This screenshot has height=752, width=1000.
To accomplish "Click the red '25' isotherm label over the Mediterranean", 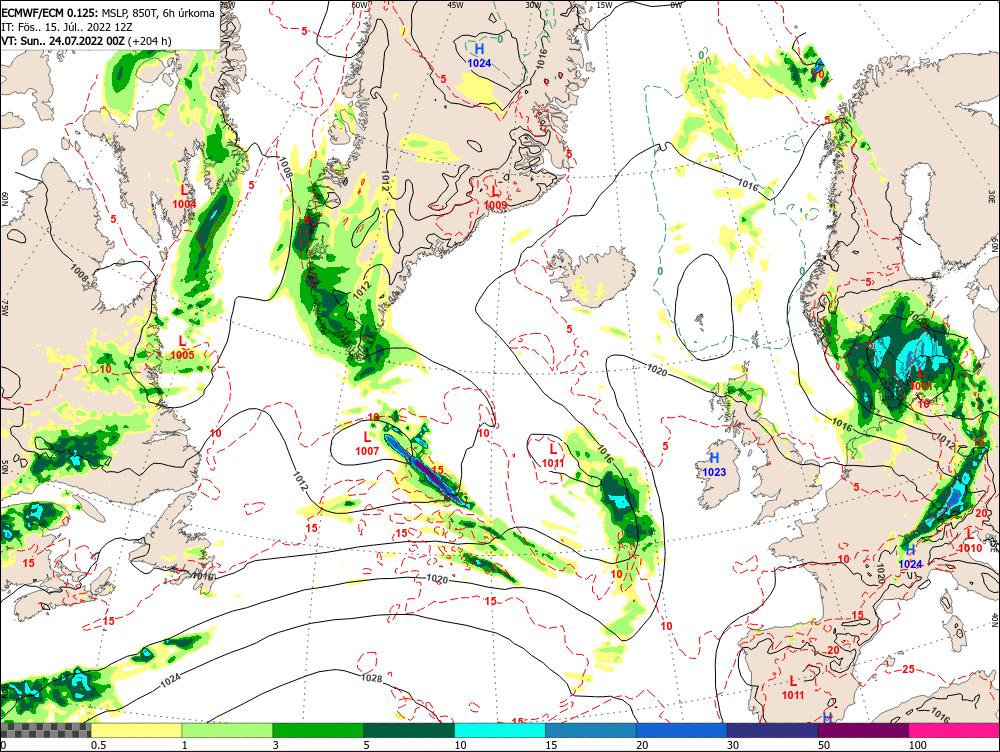I will point(909,669).
